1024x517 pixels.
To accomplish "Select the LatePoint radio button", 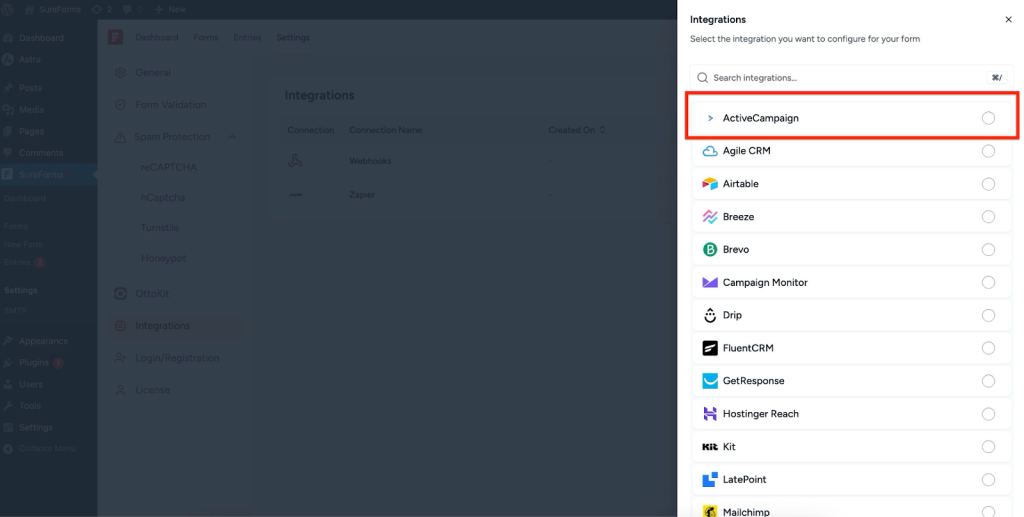I will 988,480.
